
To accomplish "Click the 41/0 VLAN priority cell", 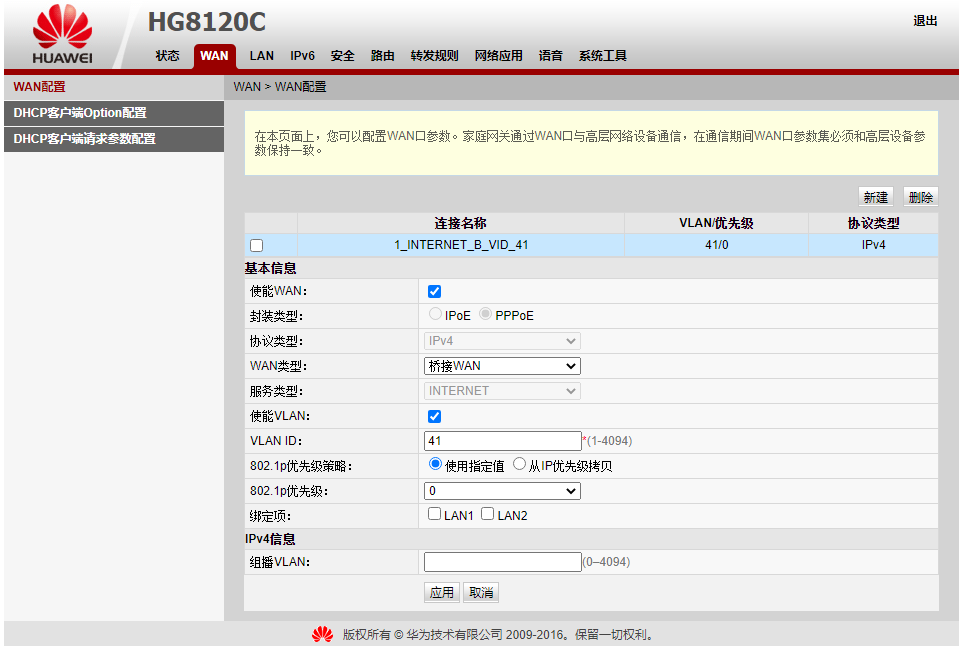I will (x=717, y=245).
